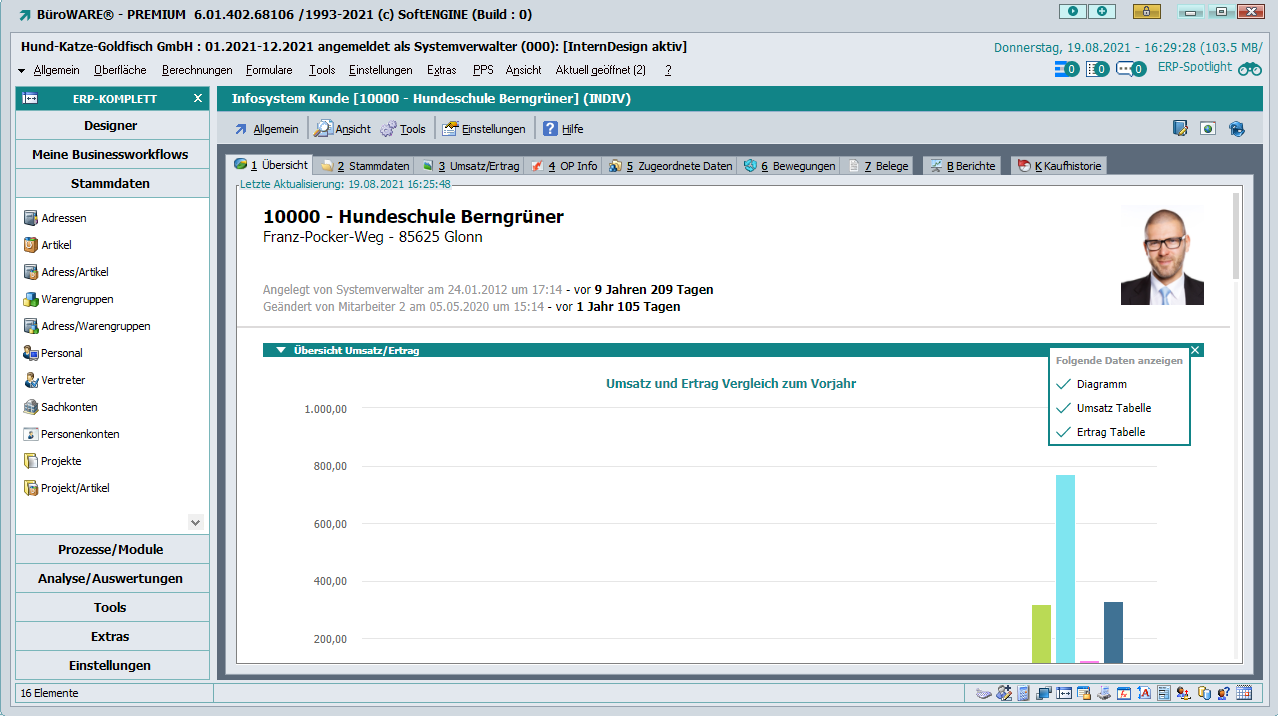
Task: Open Sachkonten in the sidebar
Action: point(69,407)
